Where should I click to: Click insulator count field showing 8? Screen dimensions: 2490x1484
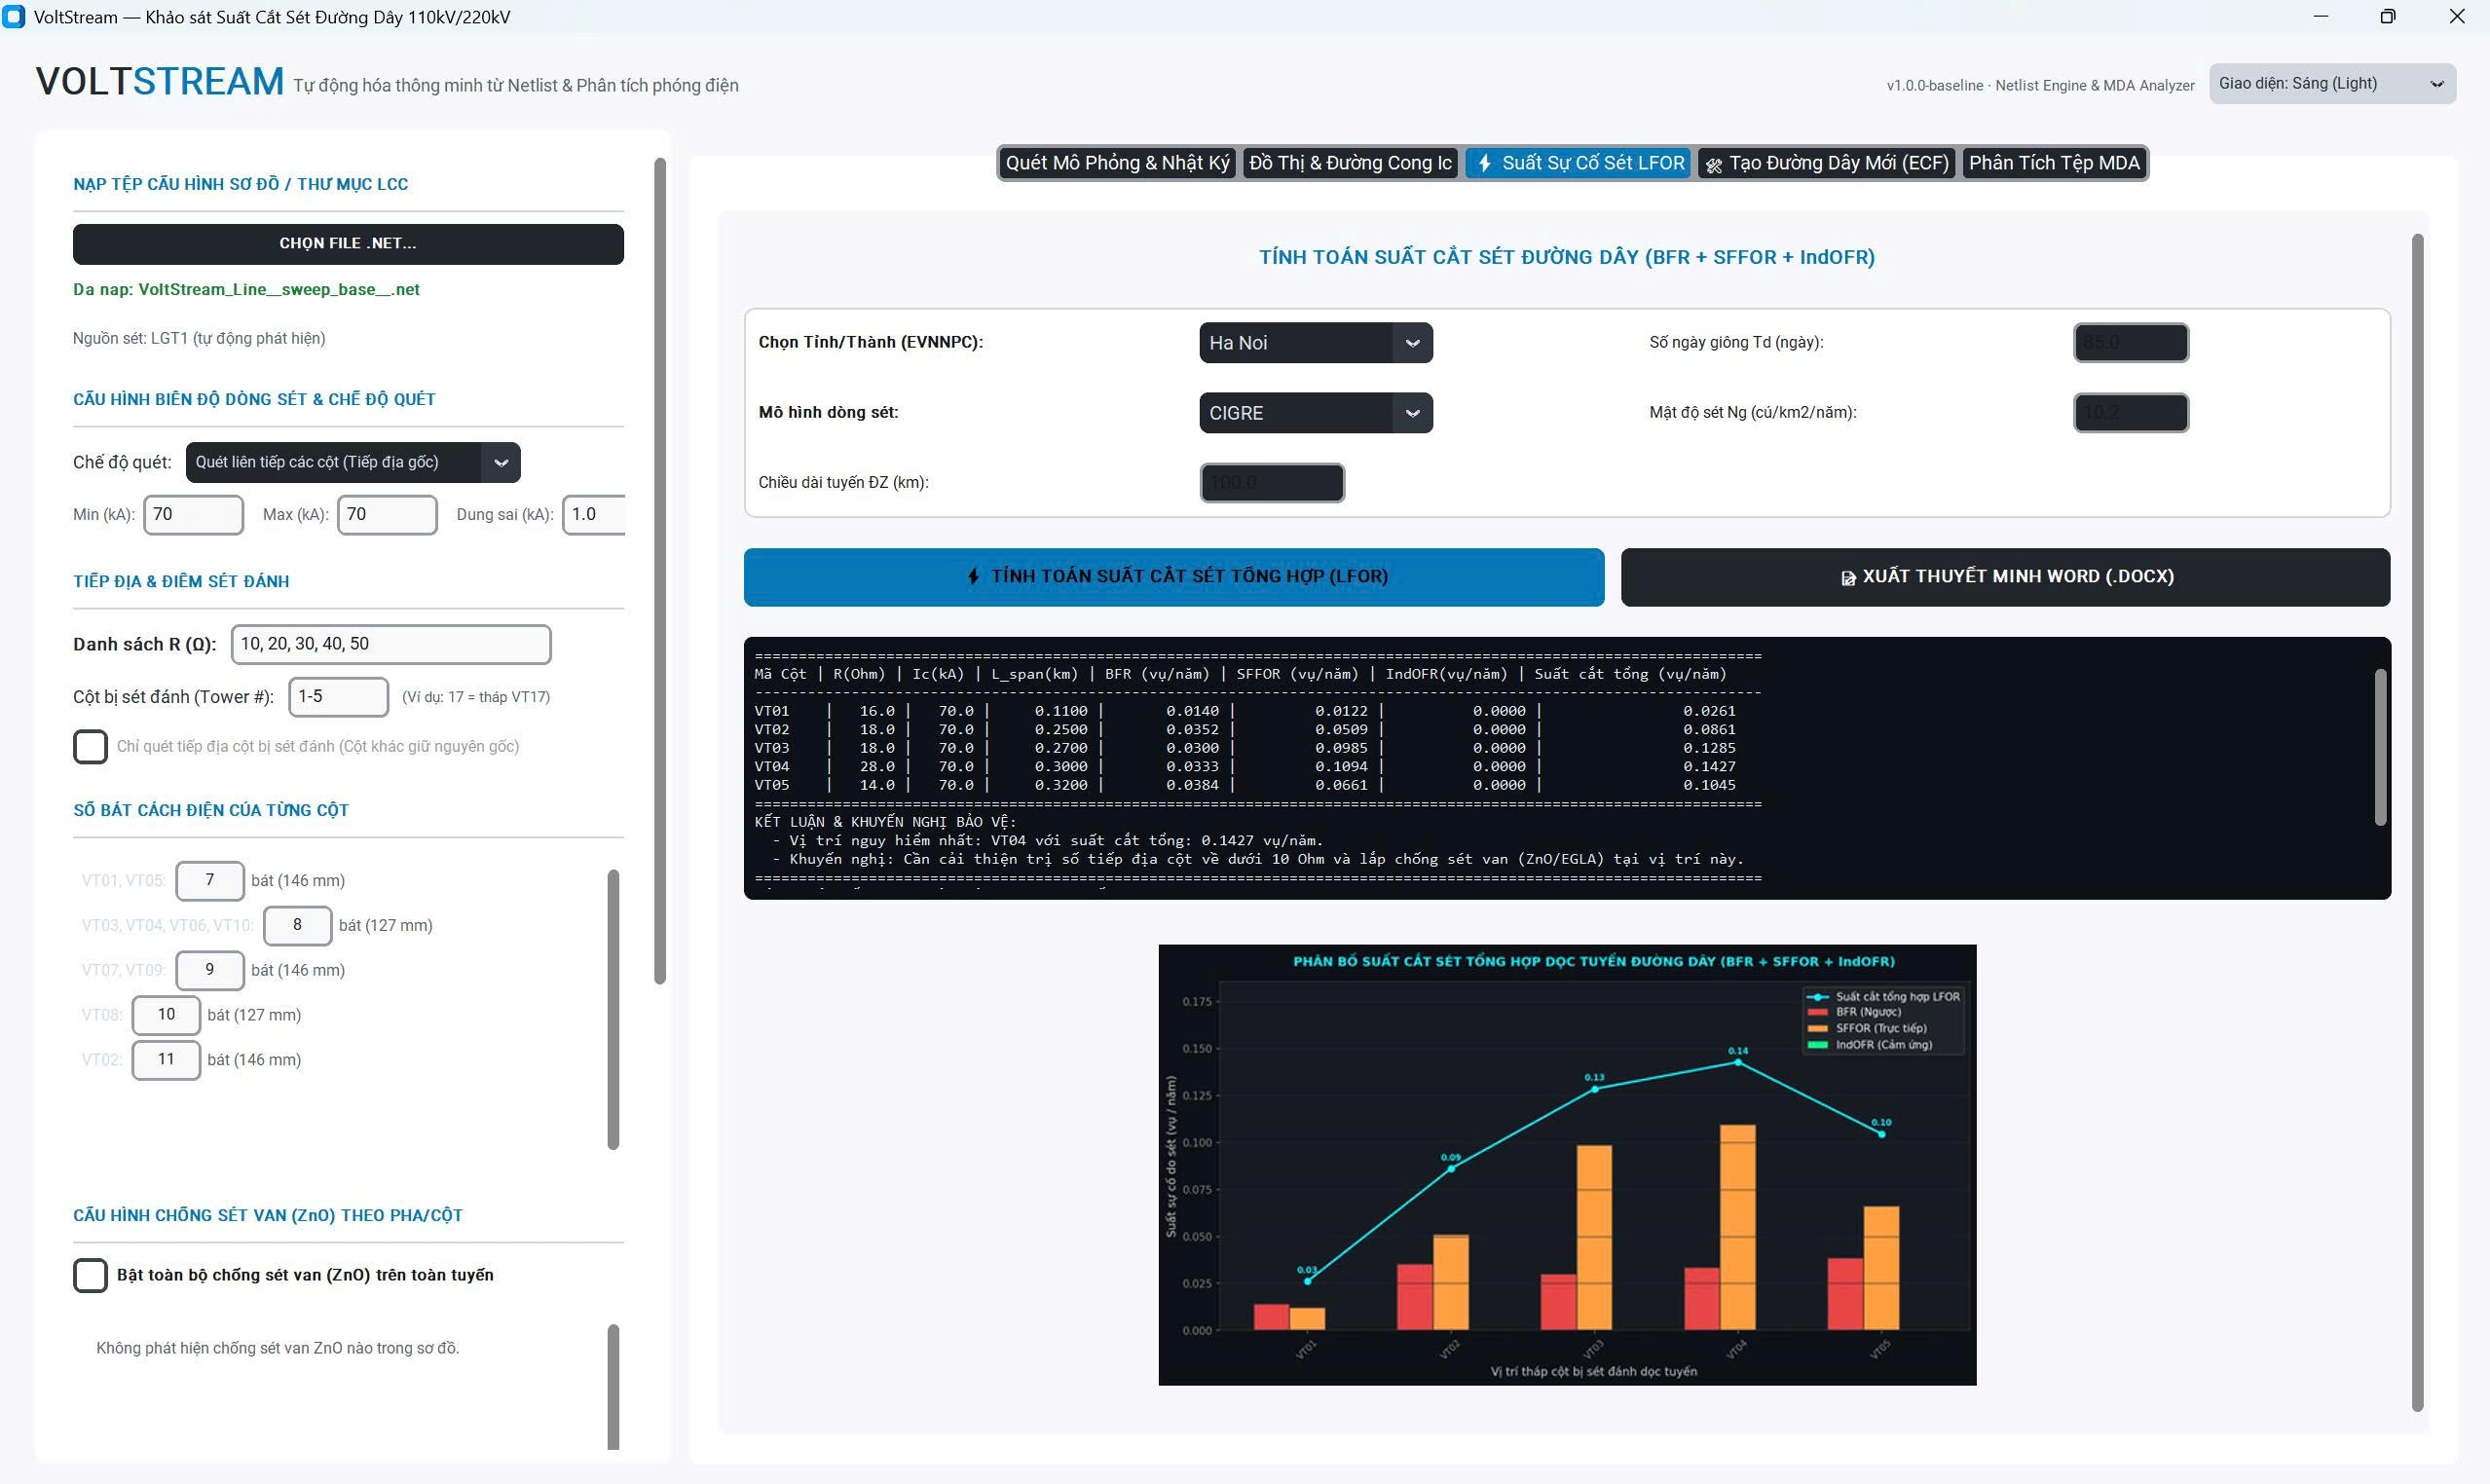point(297,926)
